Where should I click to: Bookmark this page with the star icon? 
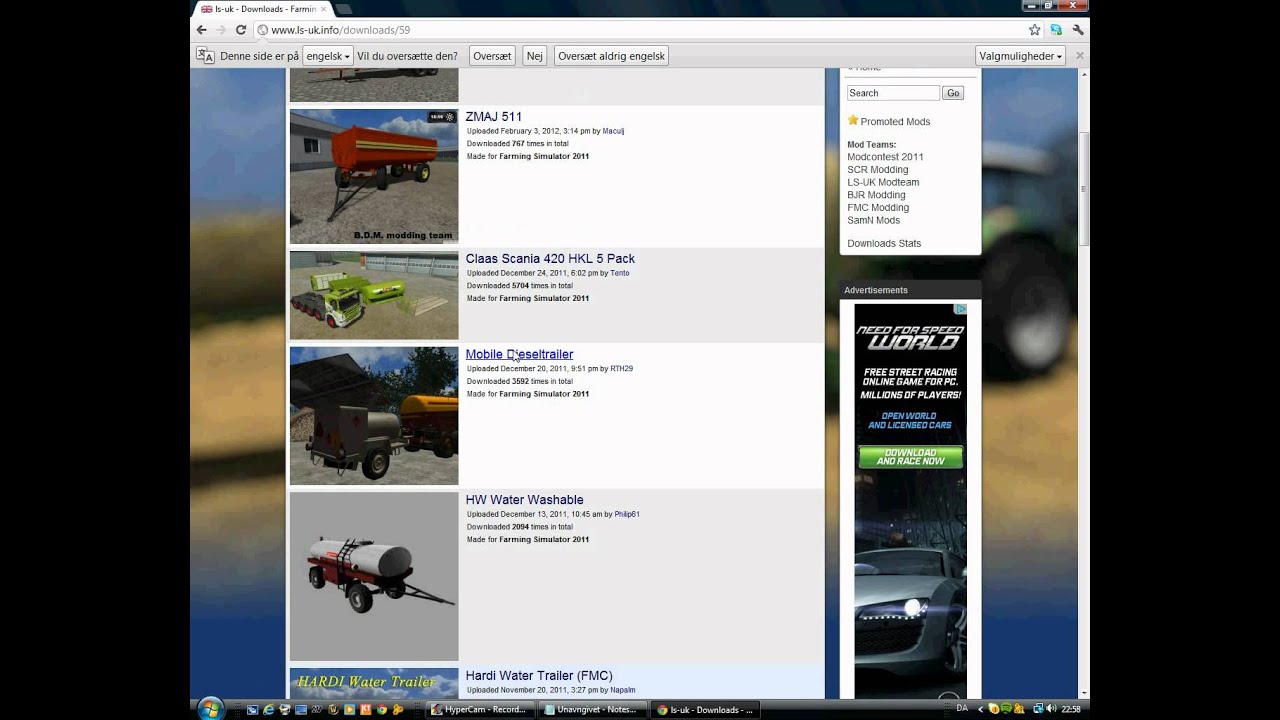click(1035, 30)
